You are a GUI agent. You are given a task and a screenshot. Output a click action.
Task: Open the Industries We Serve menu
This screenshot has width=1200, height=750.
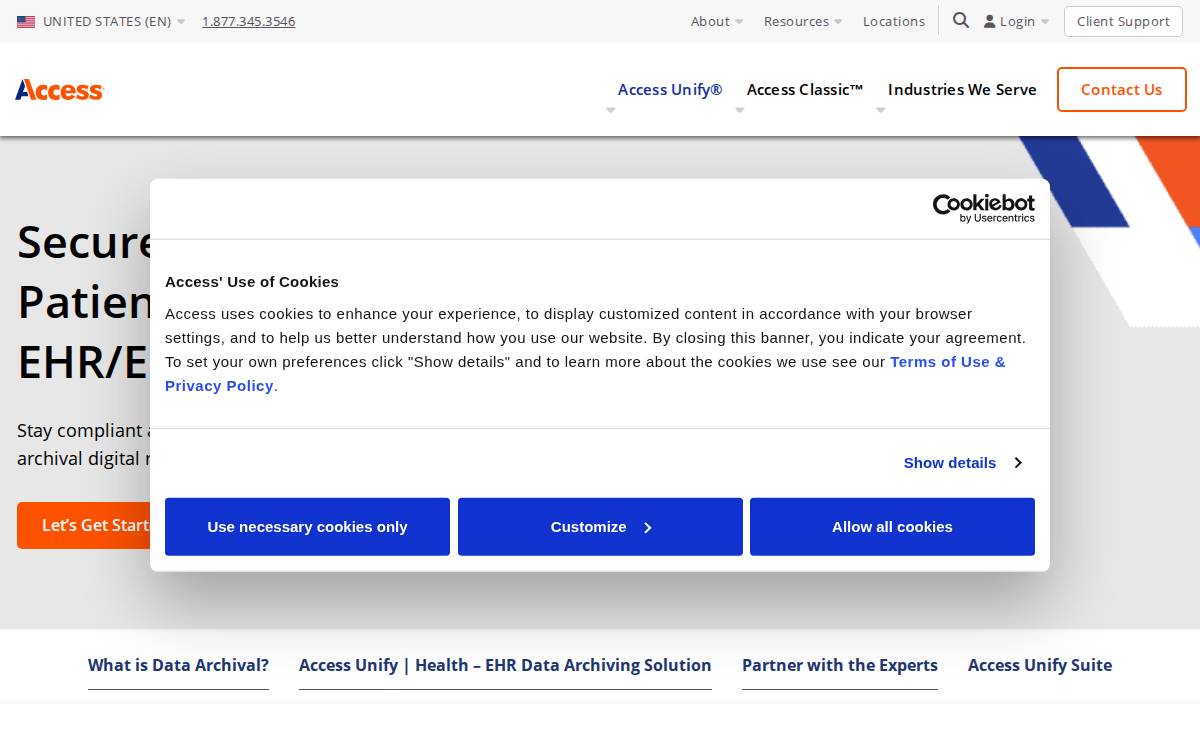(962, 90)
